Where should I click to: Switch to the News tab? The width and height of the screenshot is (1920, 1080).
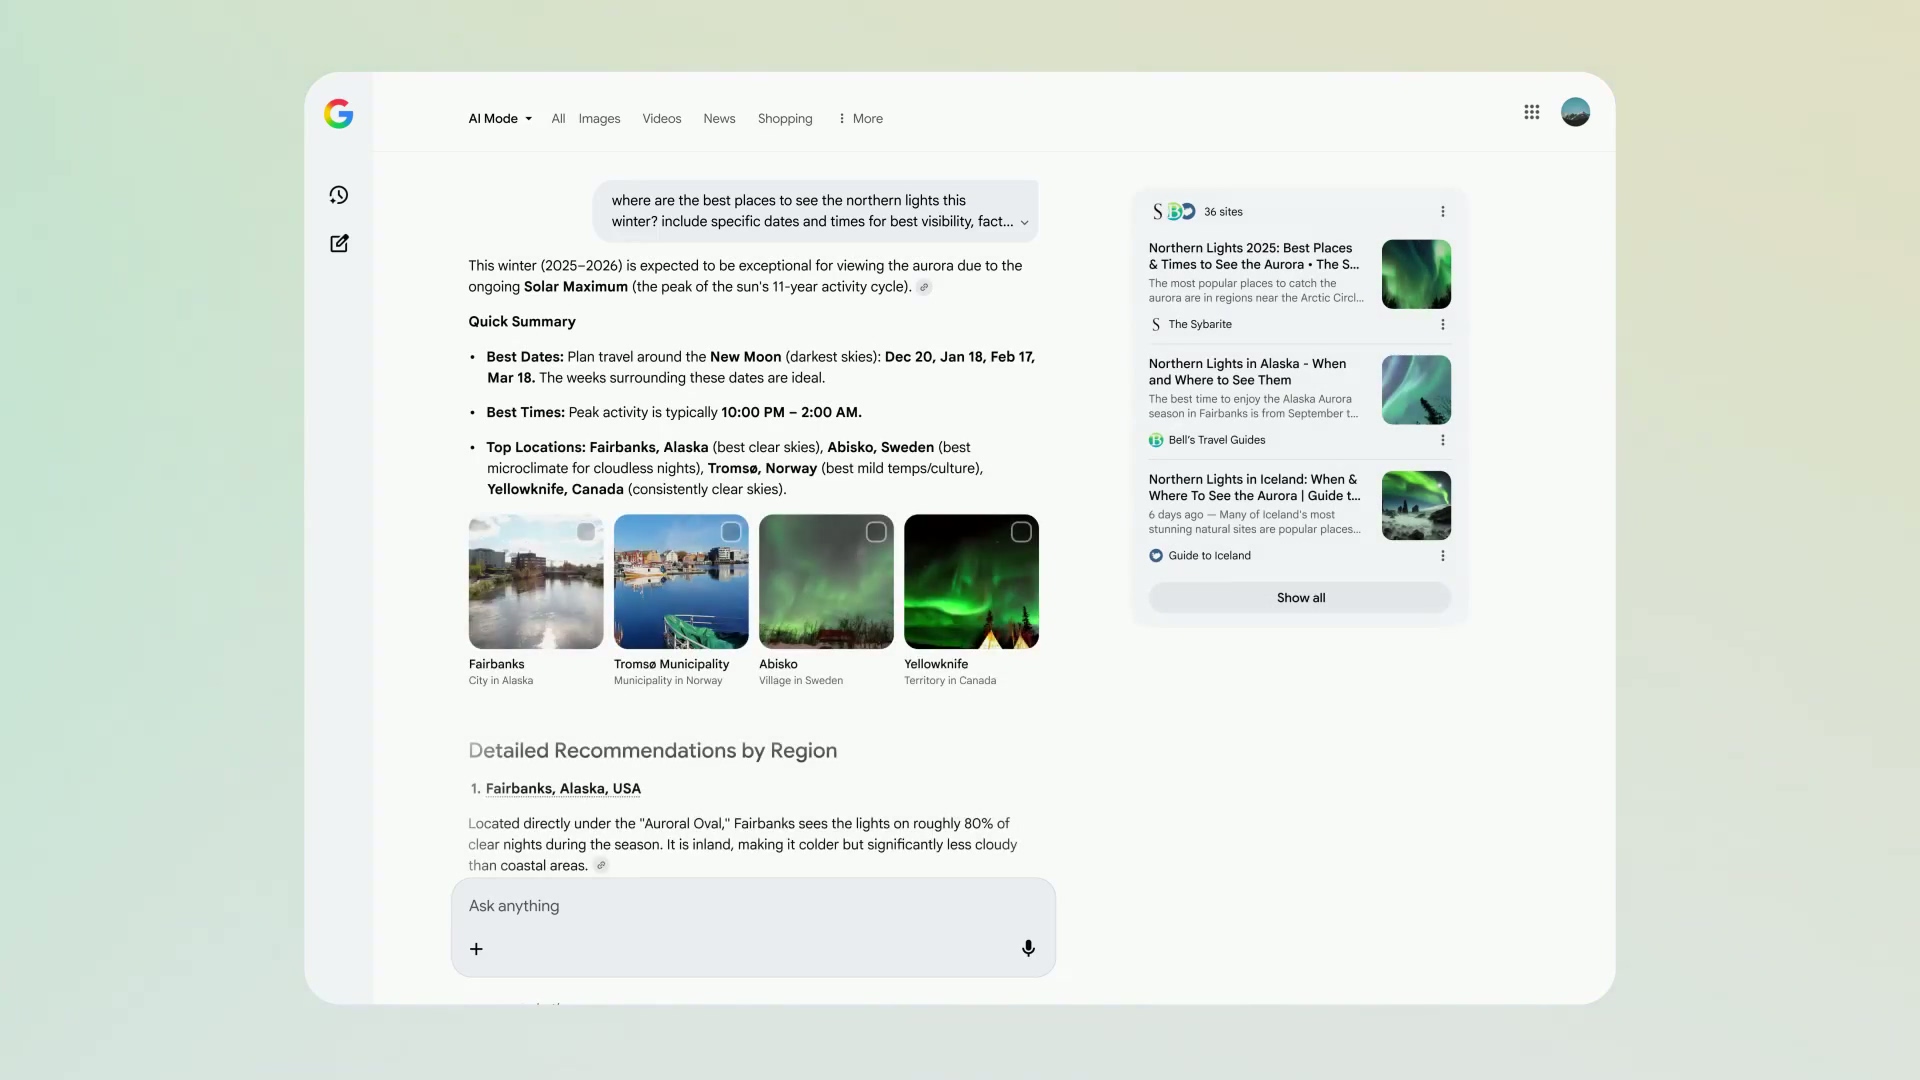(x=719, y=118)
